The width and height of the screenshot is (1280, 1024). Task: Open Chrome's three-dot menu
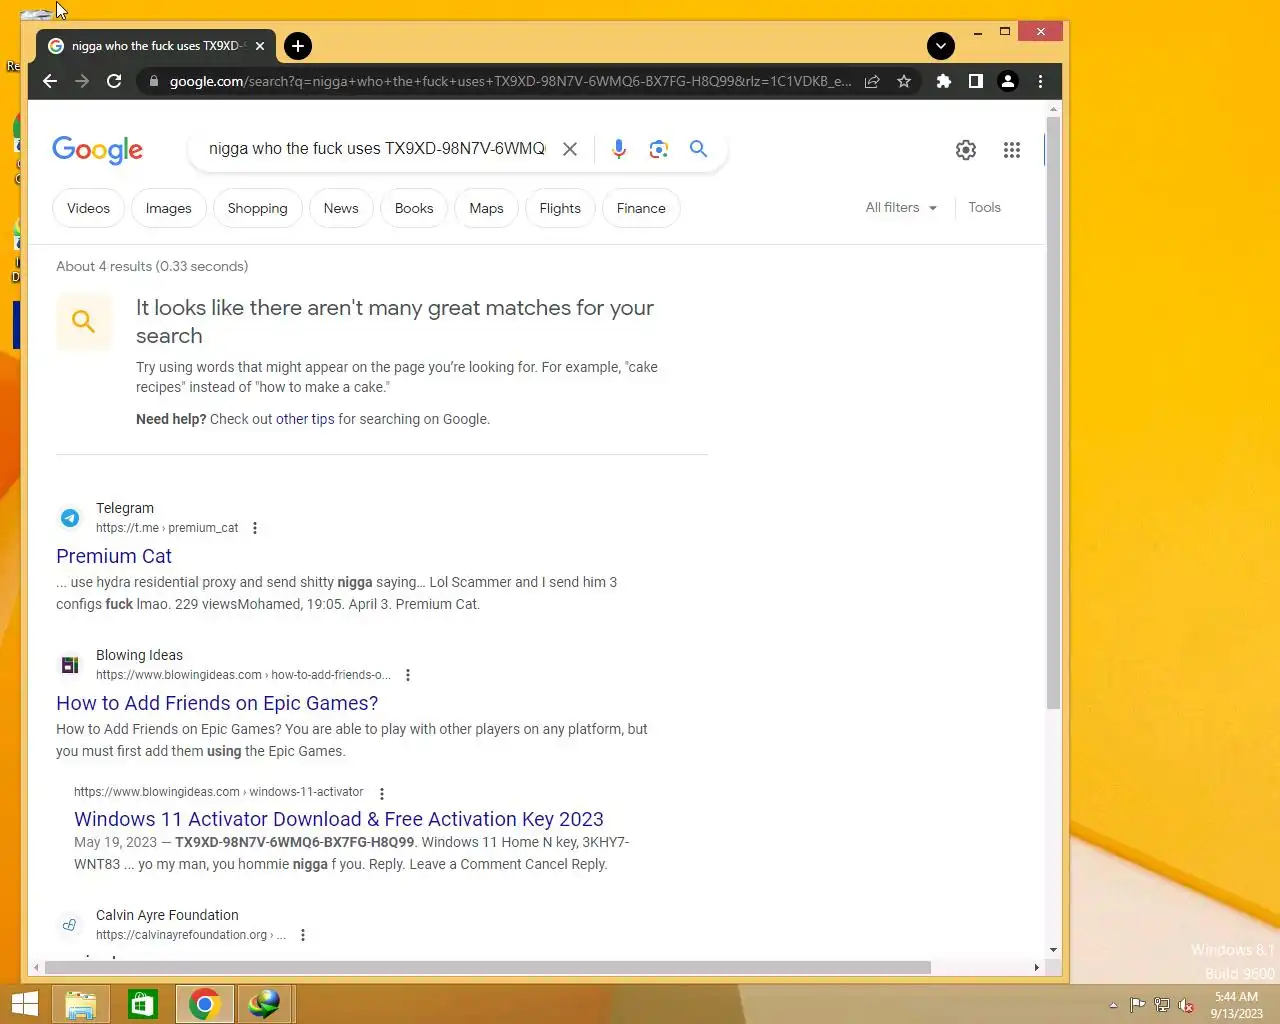coord(1040,81)
